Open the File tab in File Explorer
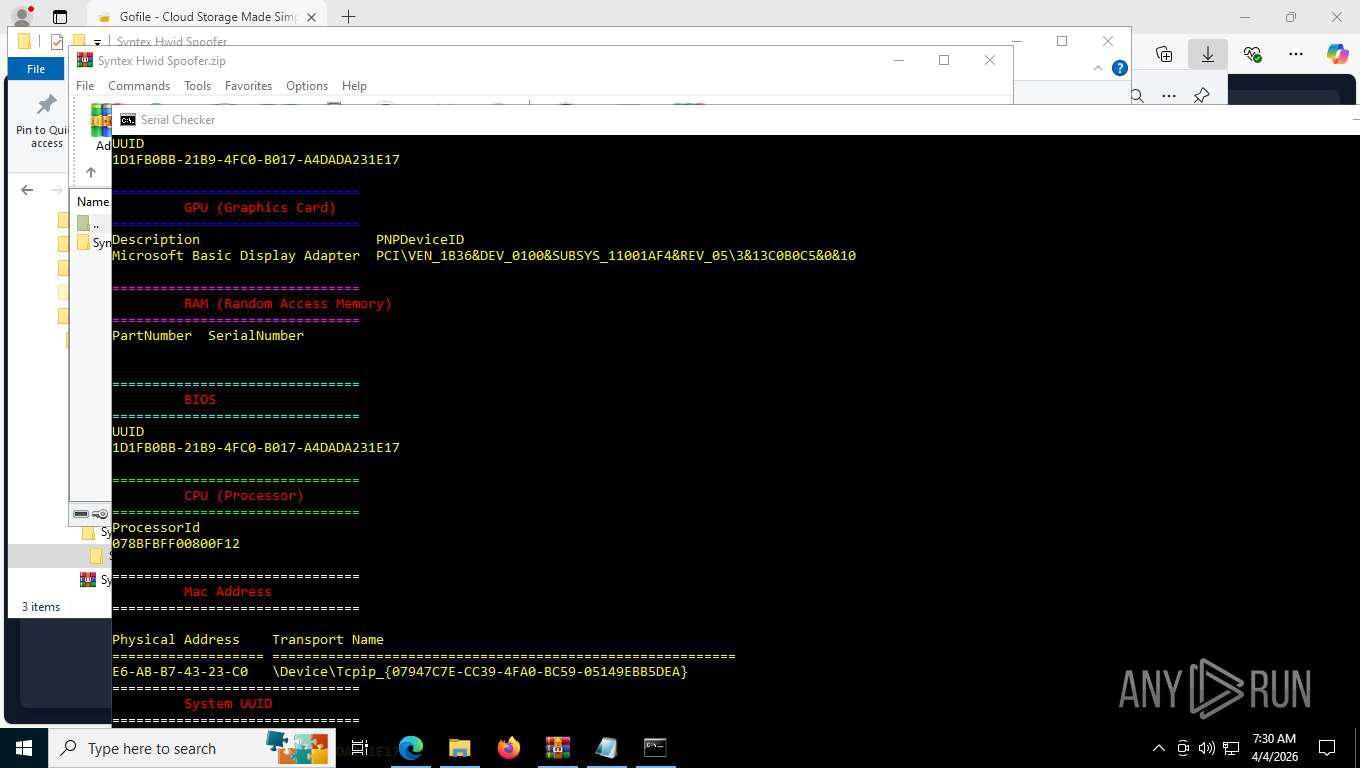Viewport: 1360px width, 768px height. [x=36, y=69]
